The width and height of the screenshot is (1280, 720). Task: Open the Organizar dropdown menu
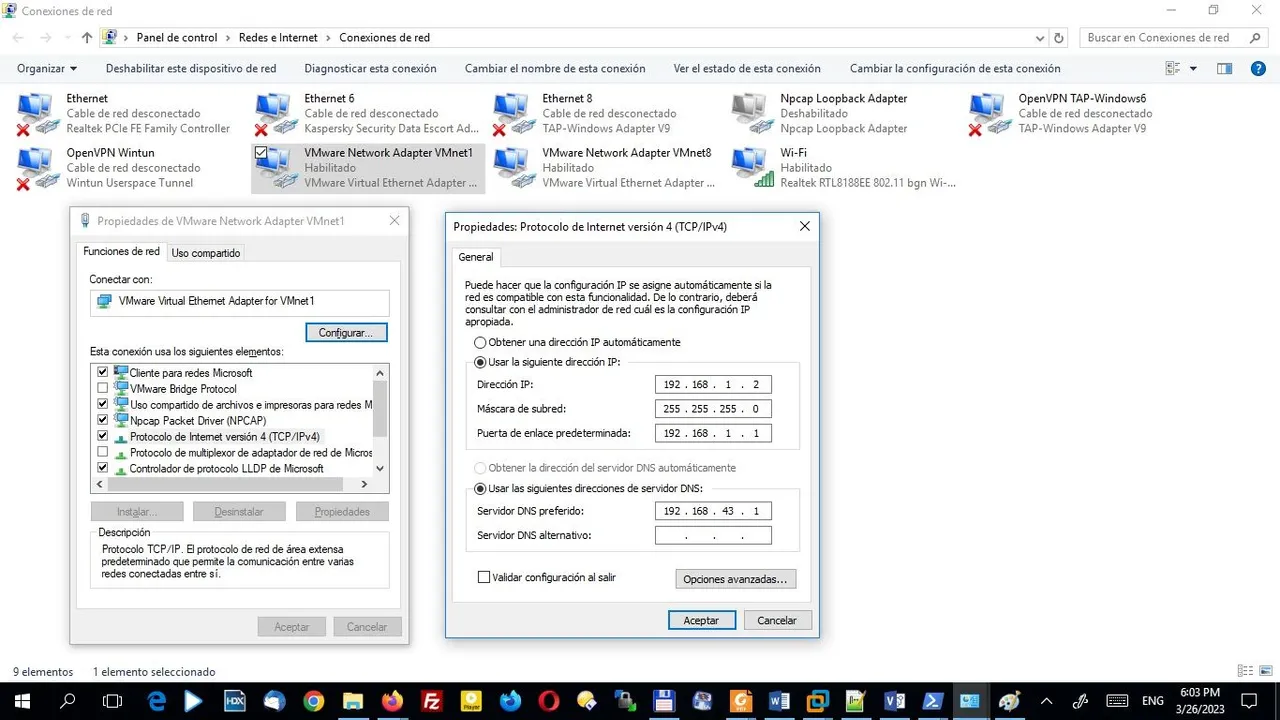pos(47,68)
